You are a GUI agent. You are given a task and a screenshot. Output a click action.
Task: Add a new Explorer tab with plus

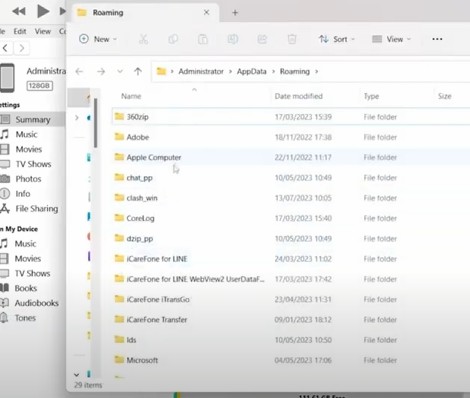[x=235, y=13]
